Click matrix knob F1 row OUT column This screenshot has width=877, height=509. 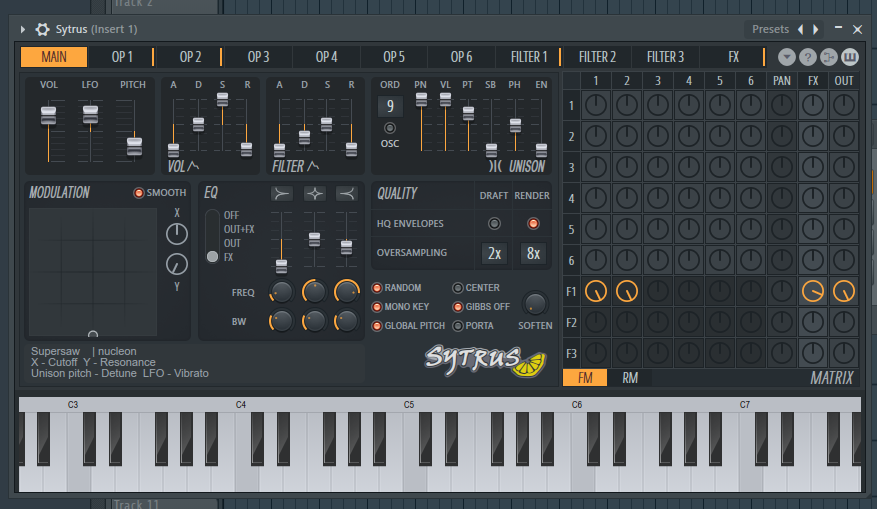843,291
